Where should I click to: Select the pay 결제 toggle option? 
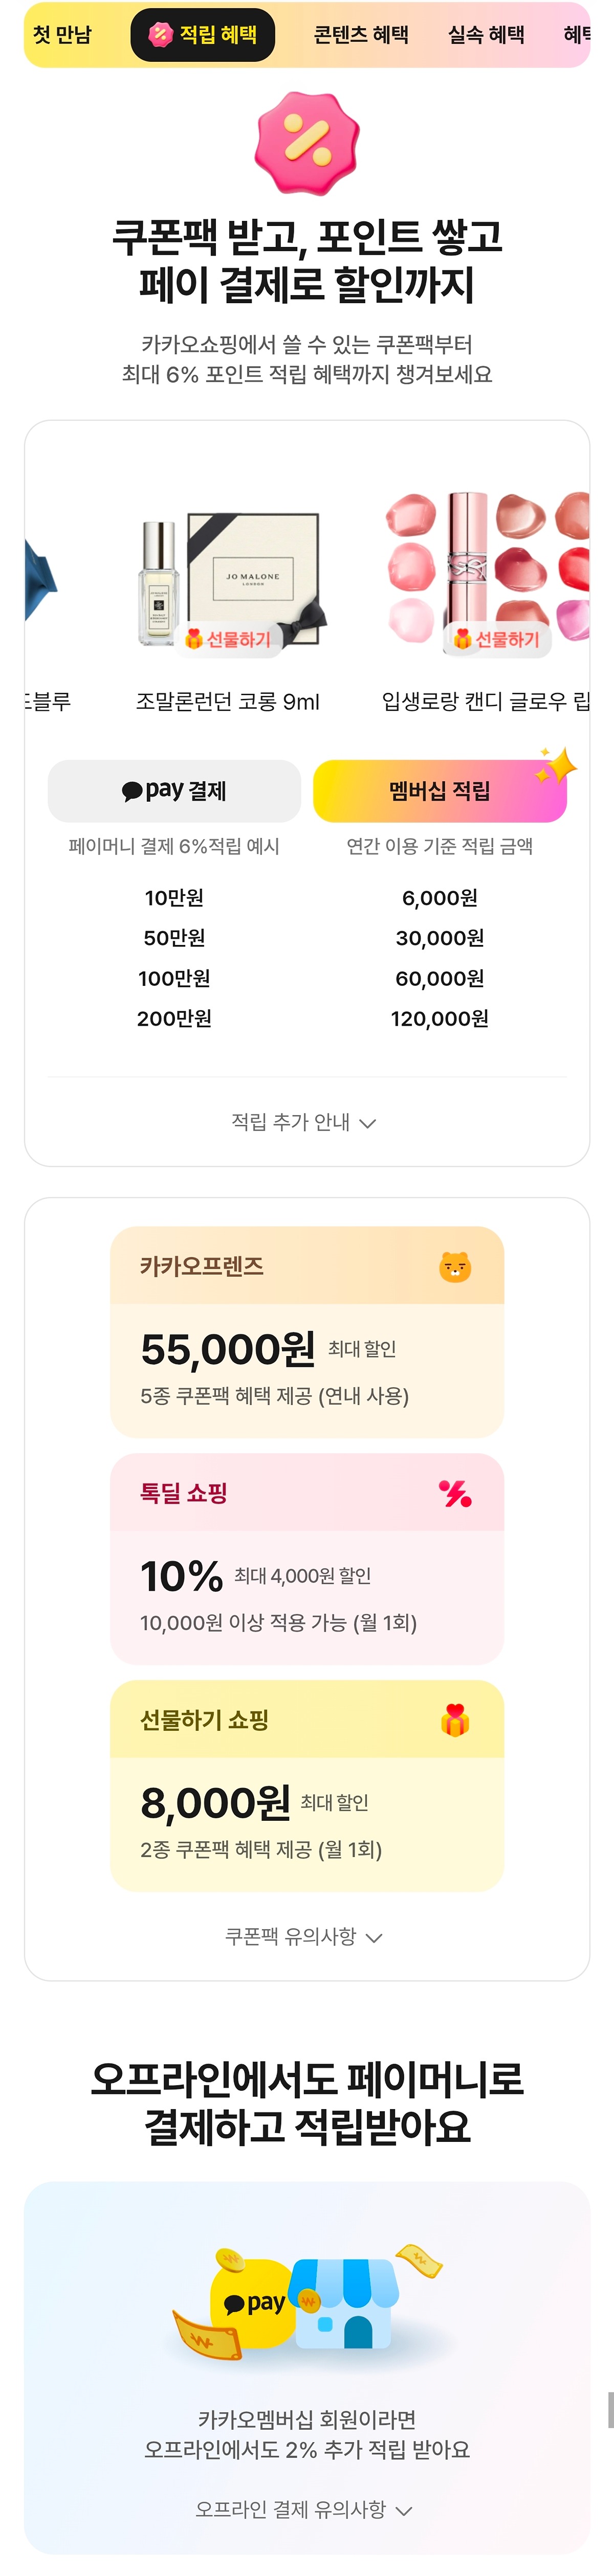pyautogui.click(x=174, y=791)
